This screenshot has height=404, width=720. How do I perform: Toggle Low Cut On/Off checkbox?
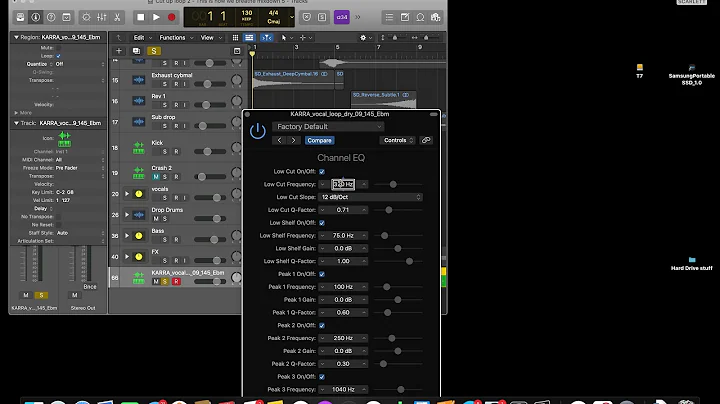[322, 172]
